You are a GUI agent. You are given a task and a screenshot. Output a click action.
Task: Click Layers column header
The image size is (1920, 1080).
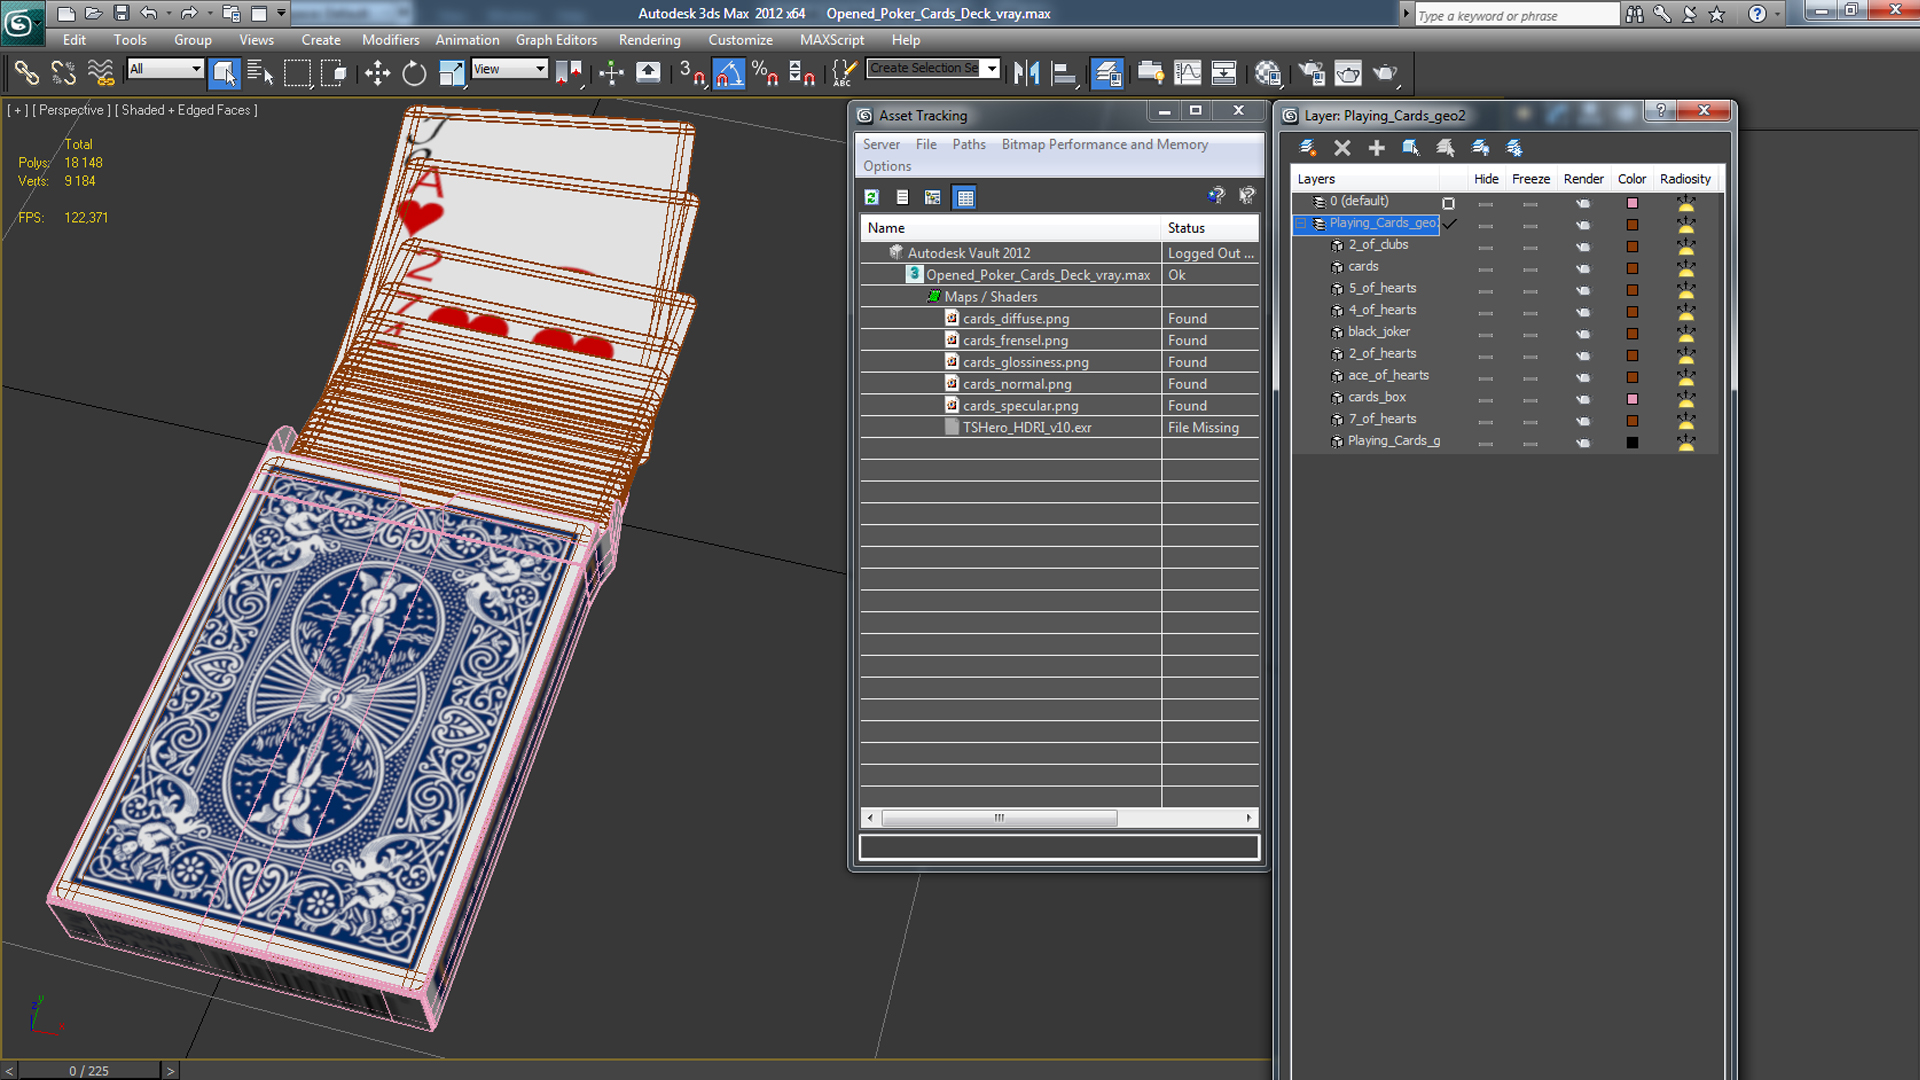click(1365, 179)
